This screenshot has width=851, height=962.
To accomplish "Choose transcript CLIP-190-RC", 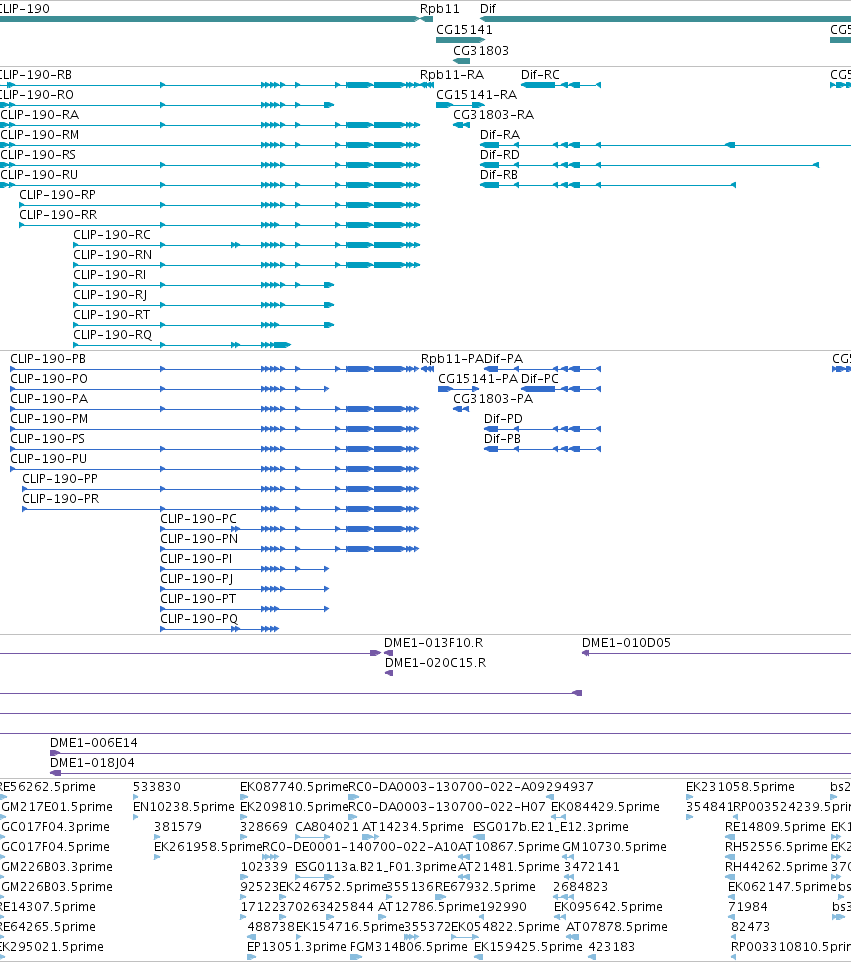I will point(112,234).
